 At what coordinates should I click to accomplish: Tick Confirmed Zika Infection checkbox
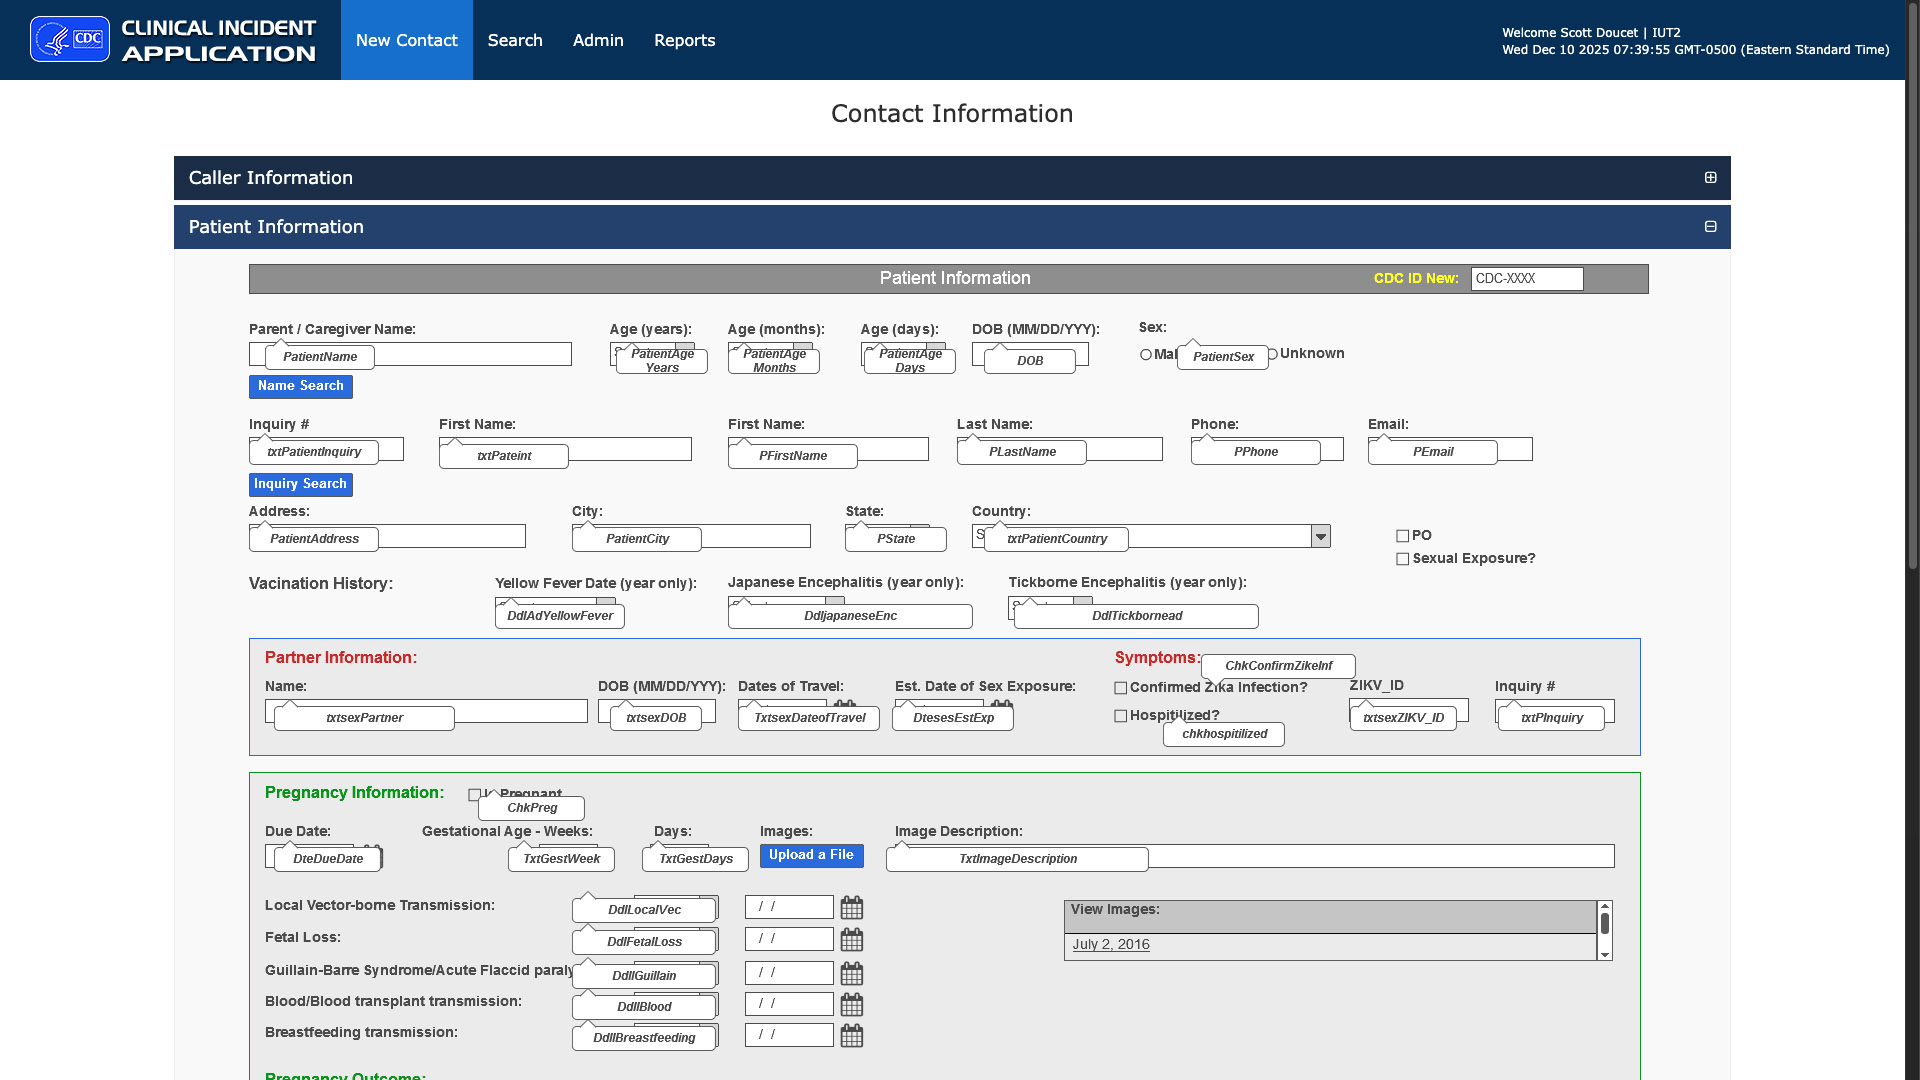1120,688
